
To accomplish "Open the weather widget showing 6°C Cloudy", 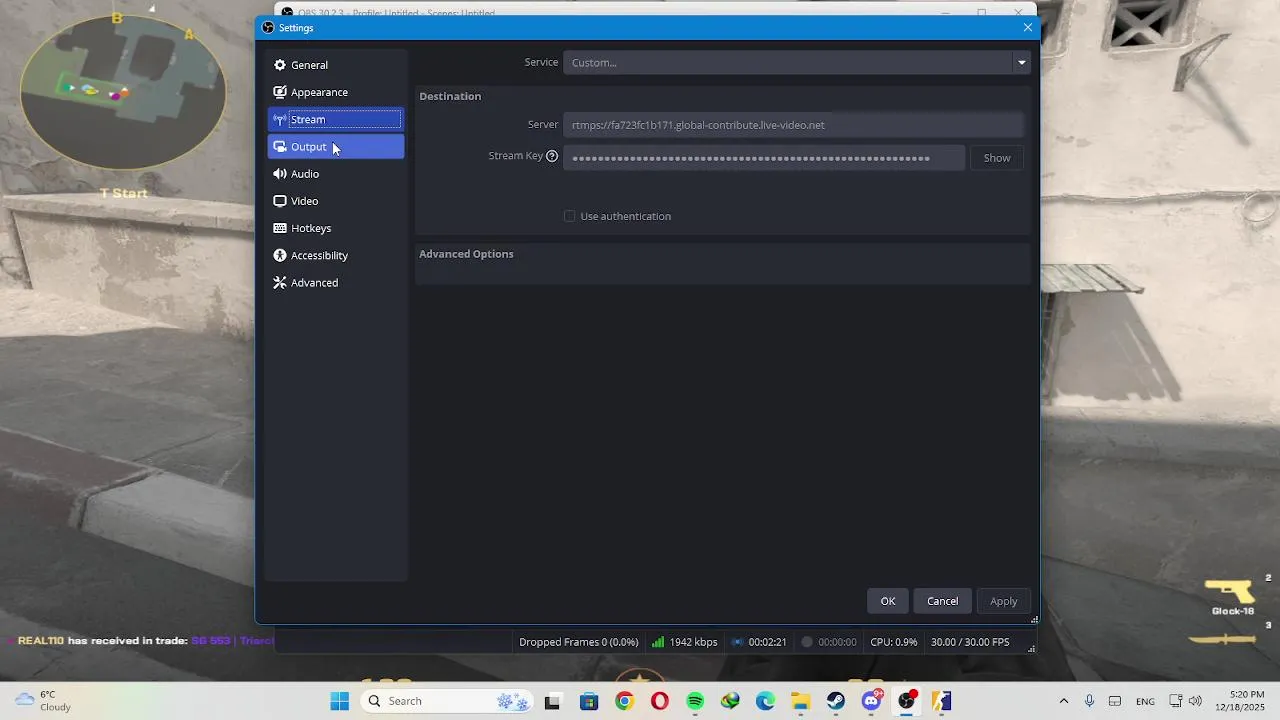I will click(x=44, y=701).
